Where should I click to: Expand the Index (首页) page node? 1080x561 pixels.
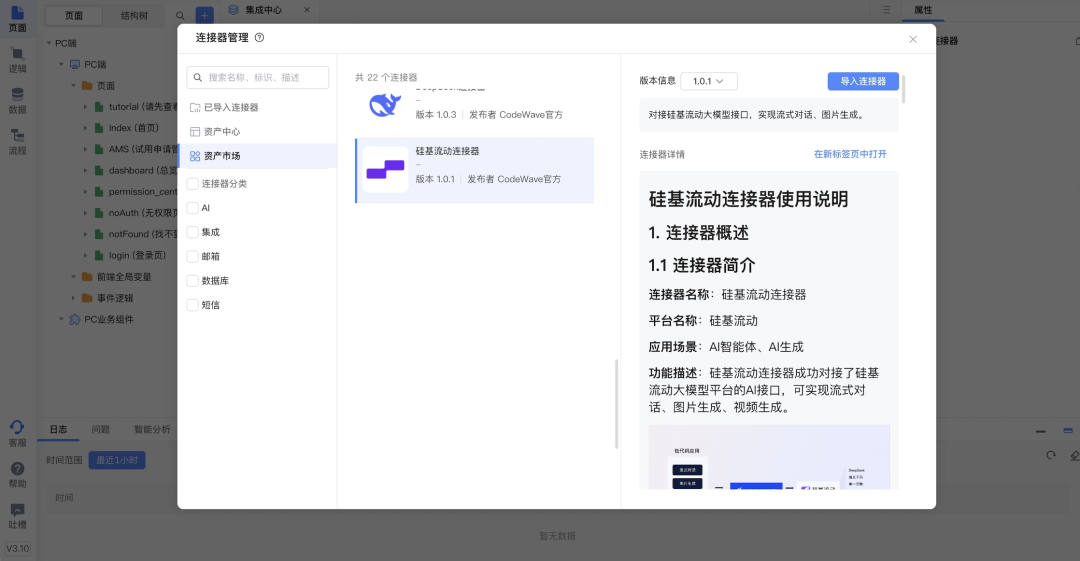pyautogui.click(x=85, y=128)
